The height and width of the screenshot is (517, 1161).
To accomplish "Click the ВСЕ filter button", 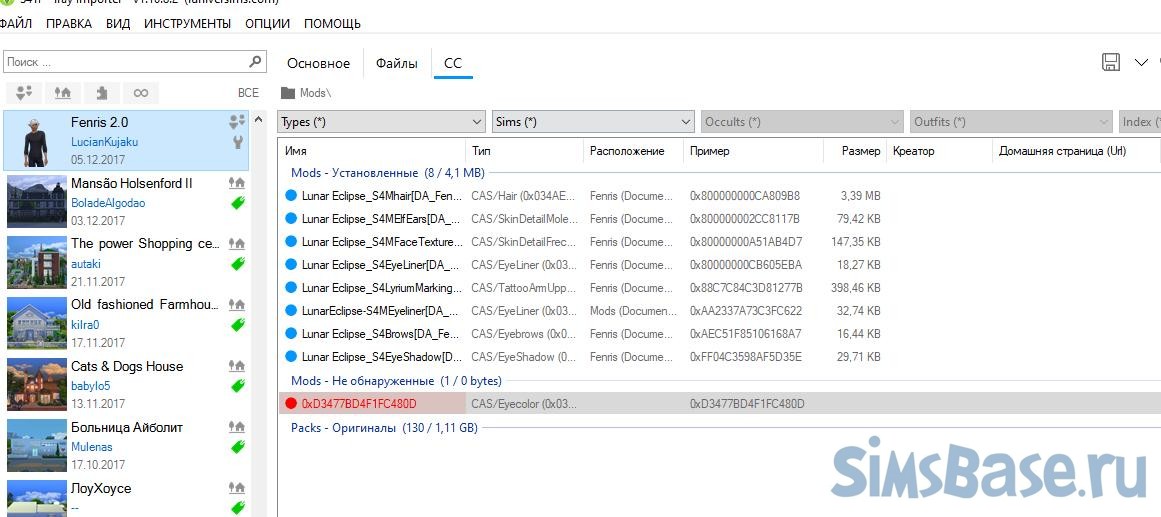I will point(248,93).
